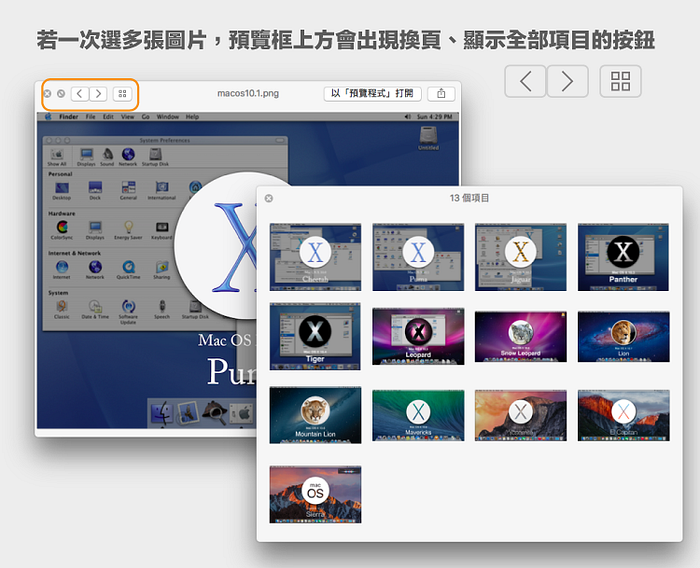Open the International preference pane
Image resolution: width=700 pixels, height=568 pixels.
[162, 191]
